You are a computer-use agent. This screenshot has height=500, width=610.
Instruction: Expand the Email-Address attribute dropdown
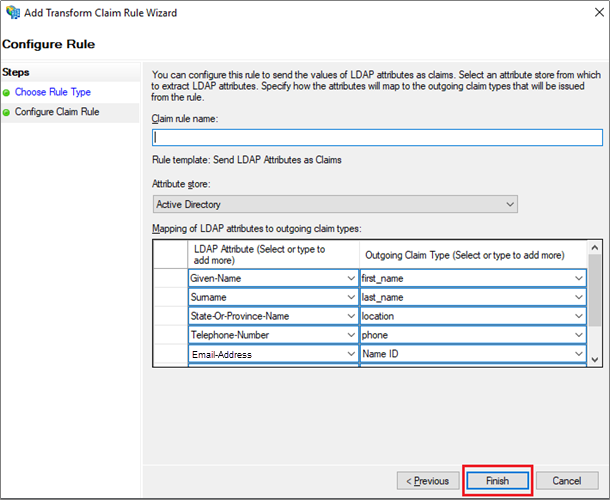[x=351, y=354]
